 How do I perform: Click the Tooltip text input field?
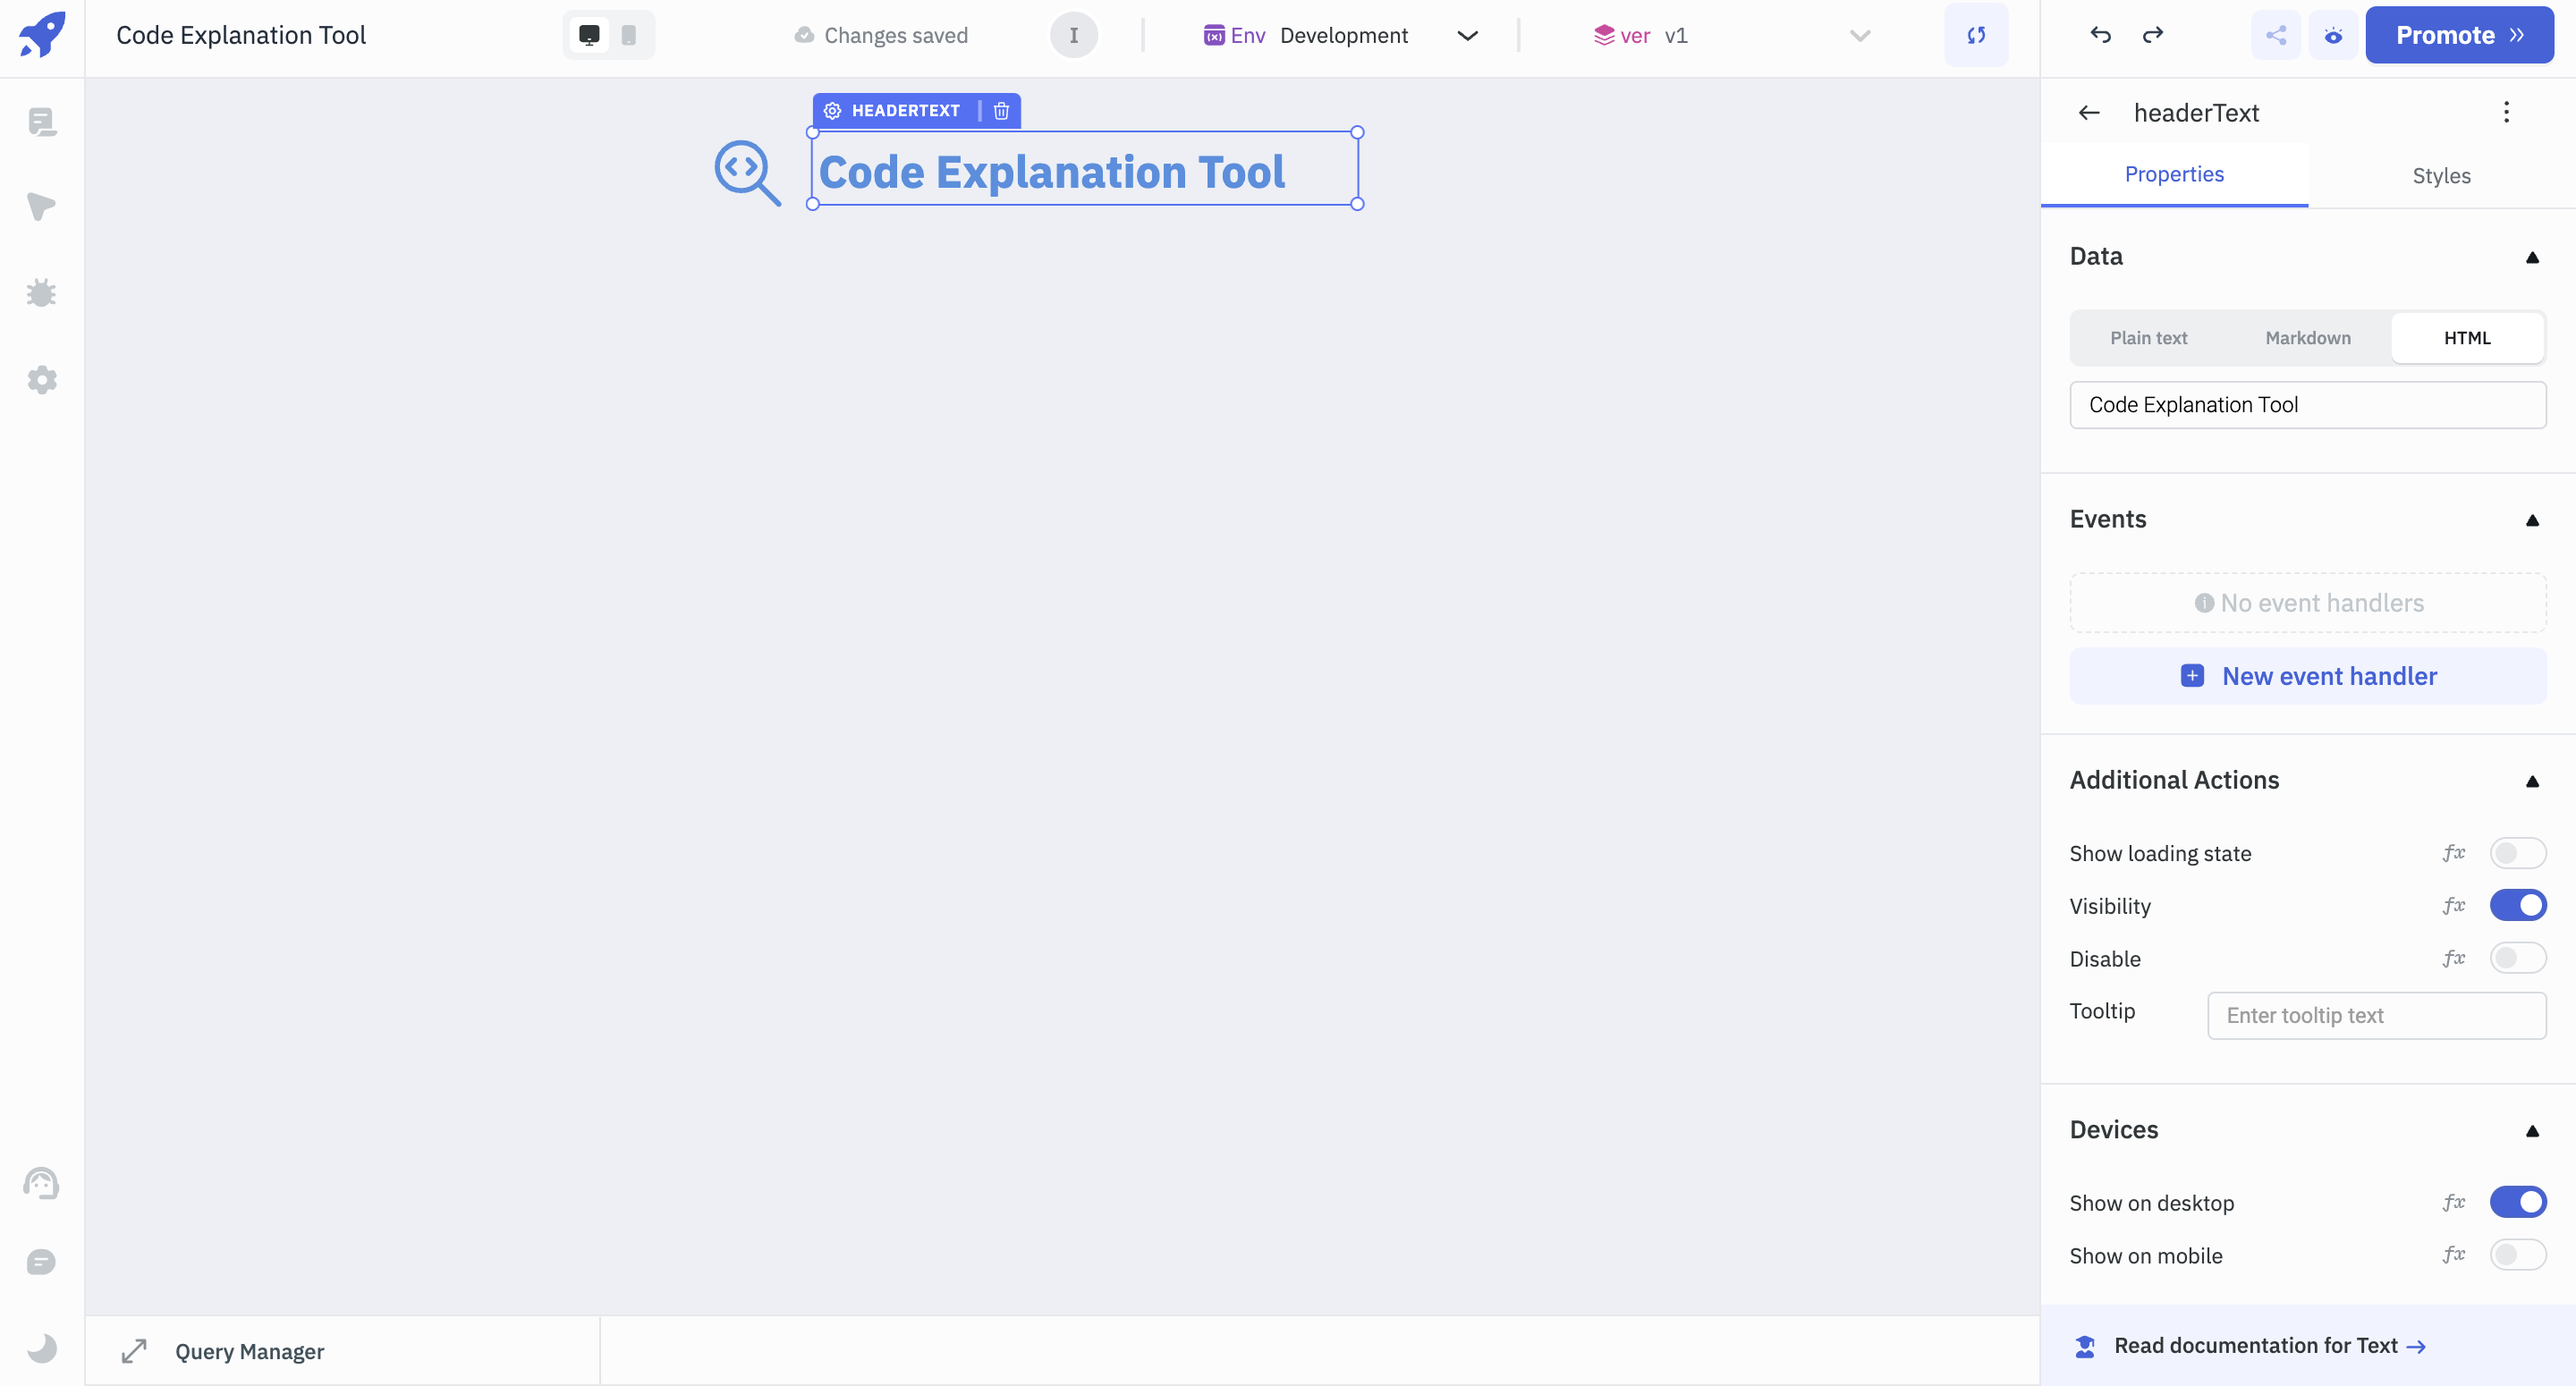point(2376,1016)
